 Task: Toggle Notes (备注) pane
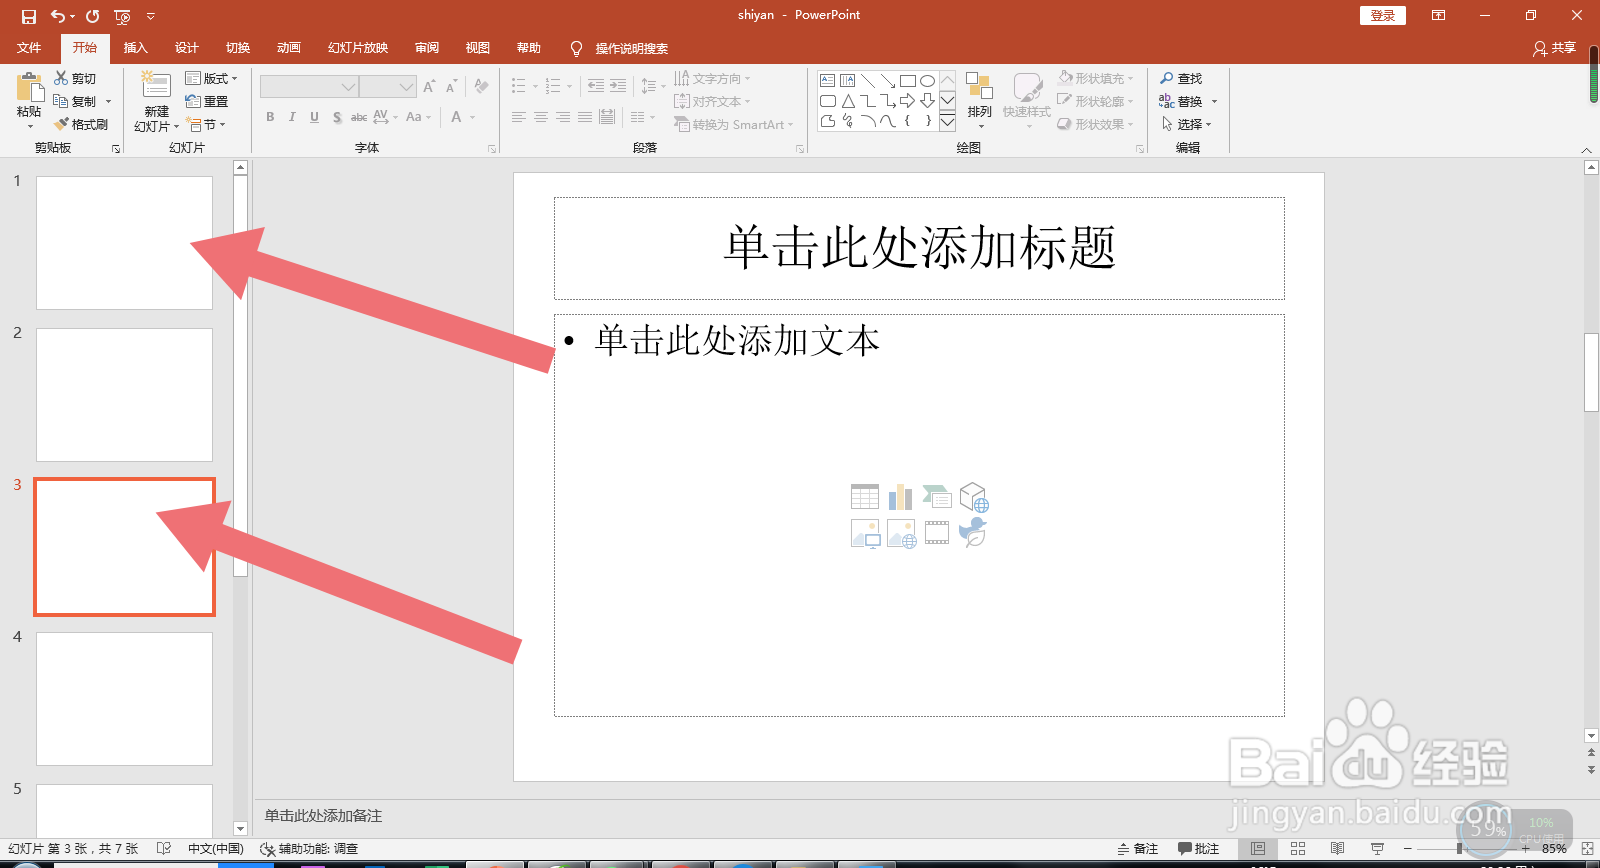(1138, 848)
